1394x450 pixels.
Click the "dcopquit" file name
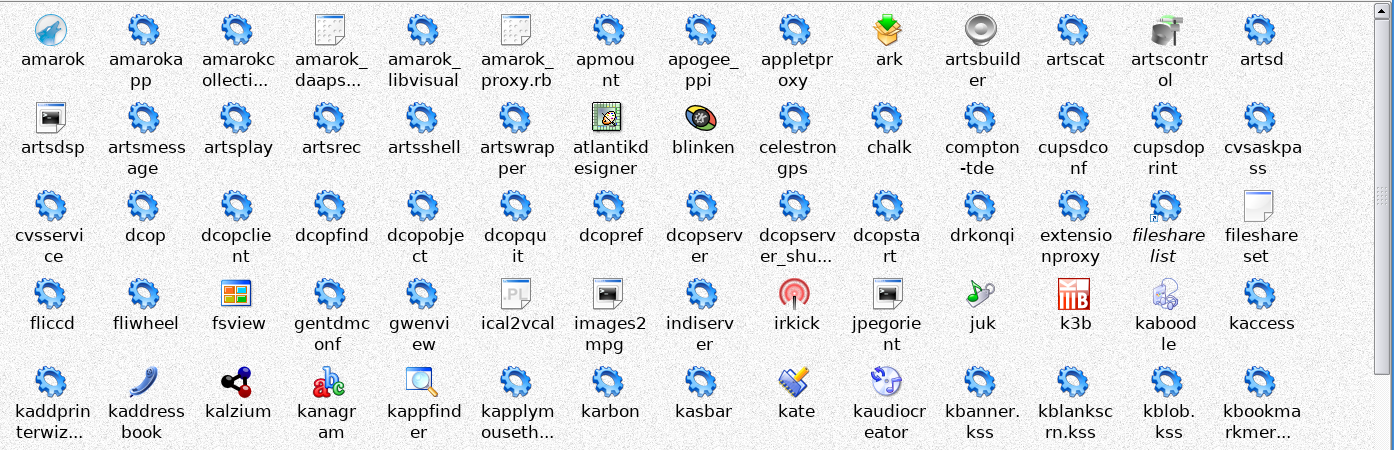point(516,246)
